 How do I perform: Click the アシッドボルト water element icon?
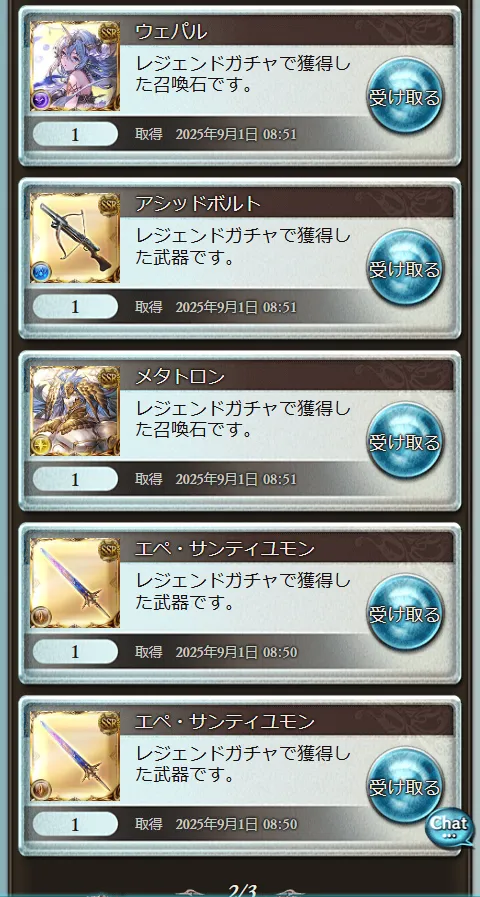41,271
